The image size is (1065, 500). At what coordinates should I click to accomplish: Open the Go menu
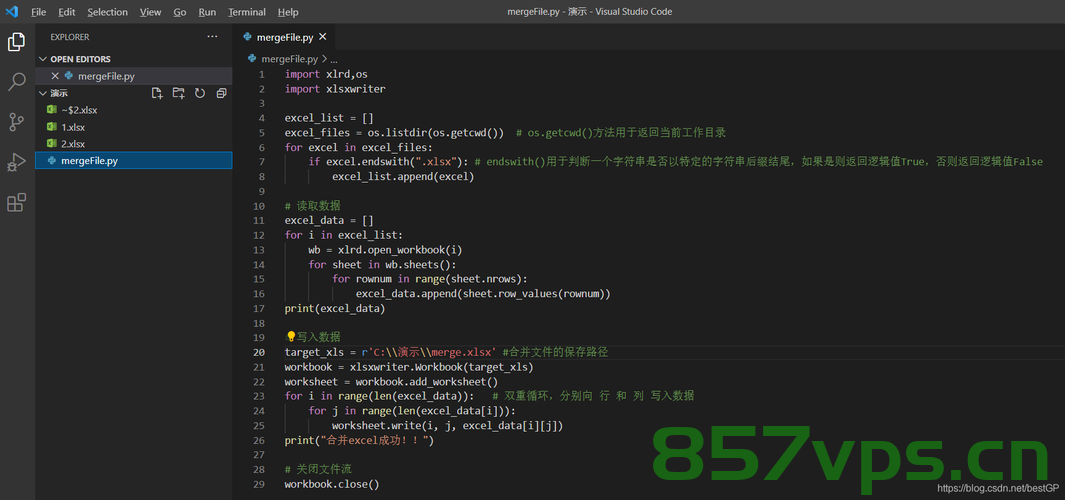pos(180,12)
